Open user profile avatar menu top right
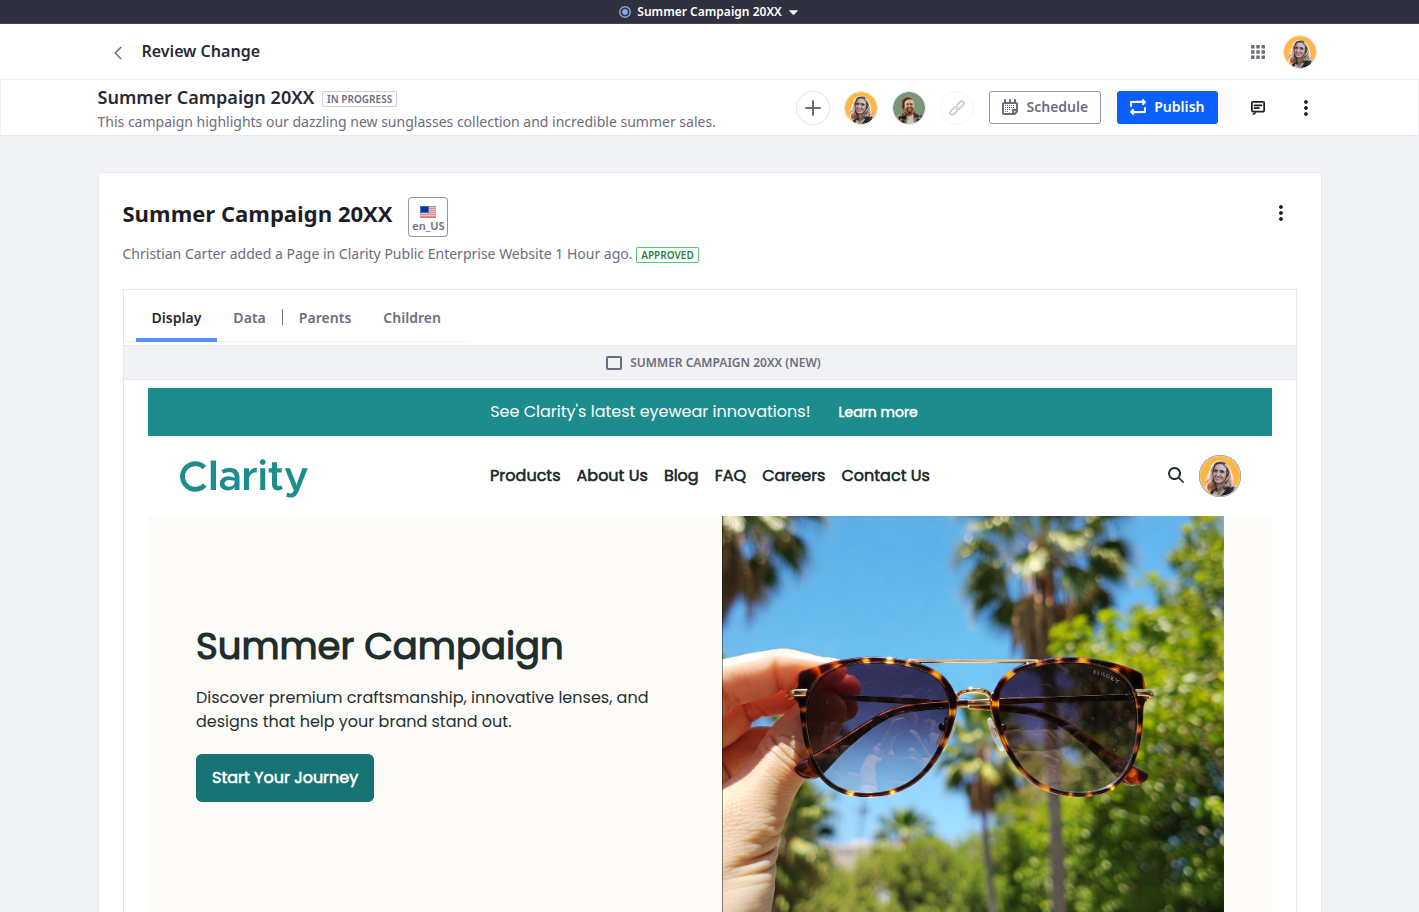Screen dimensions: 1419x912 tap(1300, 52)
